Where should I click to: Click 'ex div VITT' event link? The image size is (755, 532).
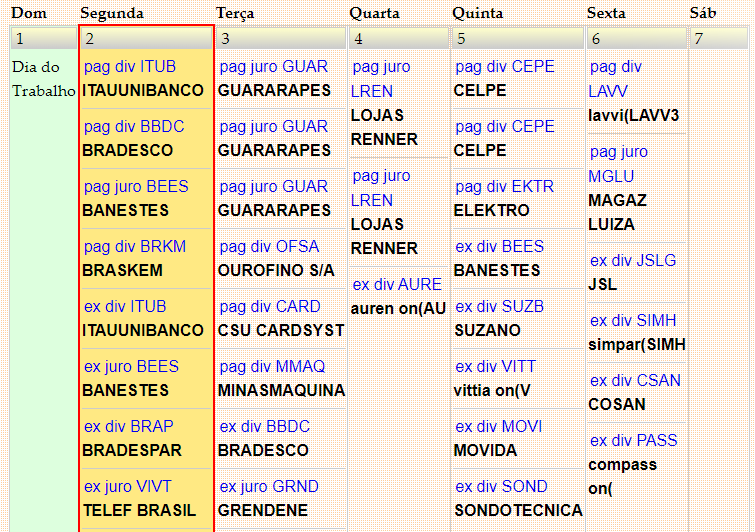495,367
